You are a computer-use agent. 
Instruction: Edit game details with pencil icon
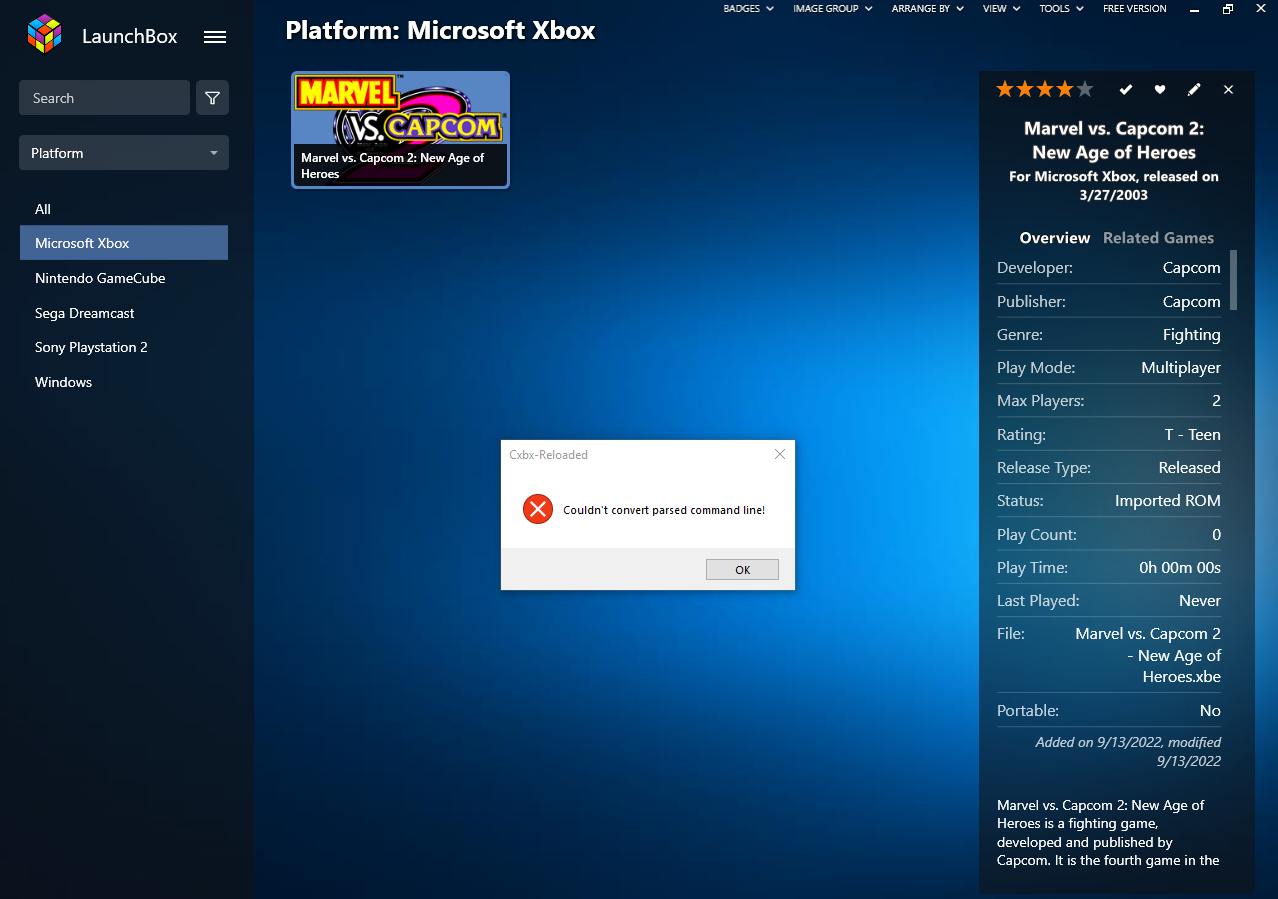point(1194,90)
